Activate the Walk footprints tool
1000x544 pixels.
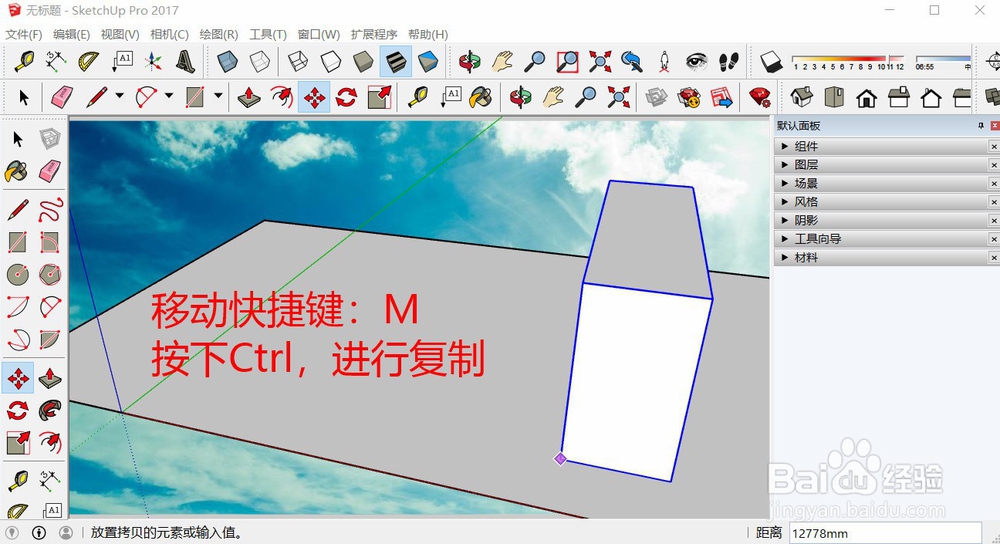[728, 61]
